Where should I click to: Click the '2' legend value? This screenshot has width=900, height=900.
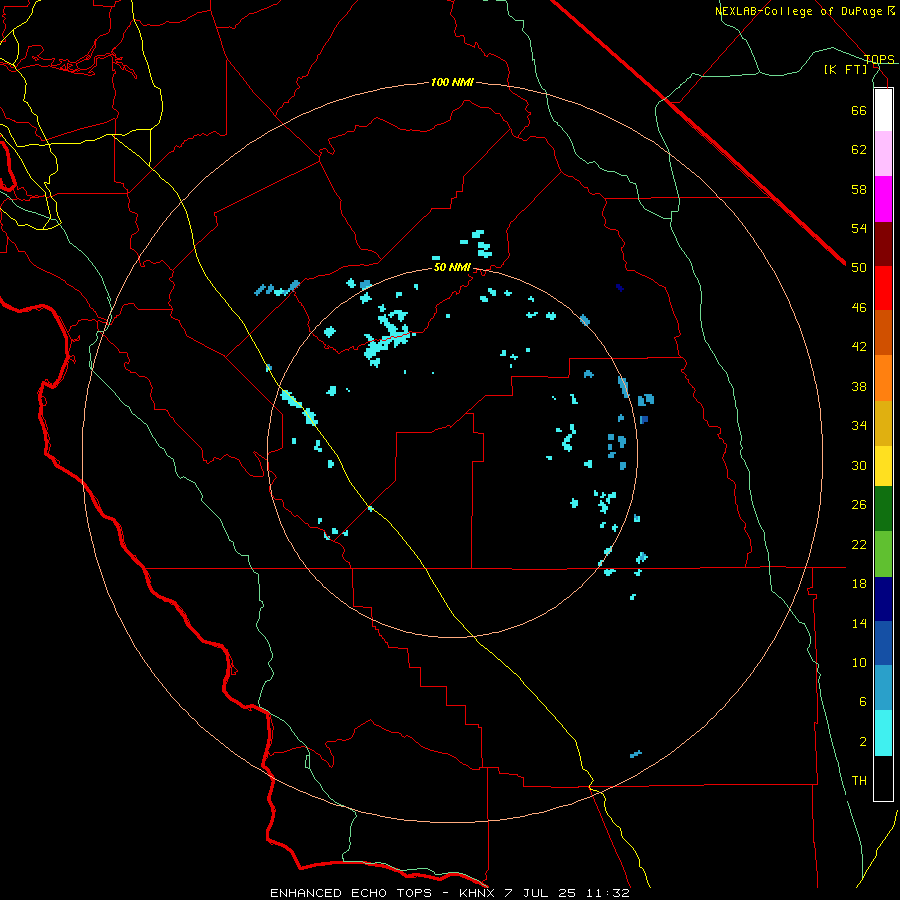point(863,742)
